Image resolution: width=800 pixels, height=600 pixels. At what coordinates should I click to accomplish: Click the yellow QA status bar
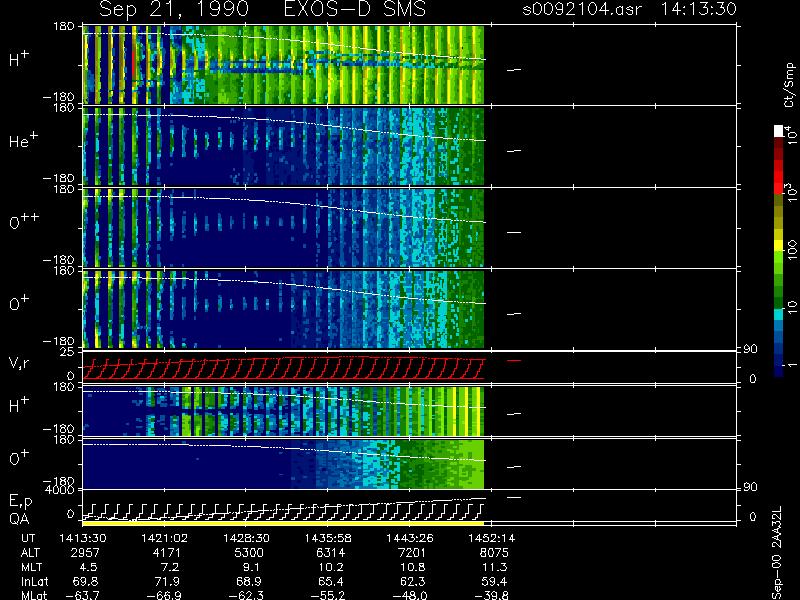point(283,523)
